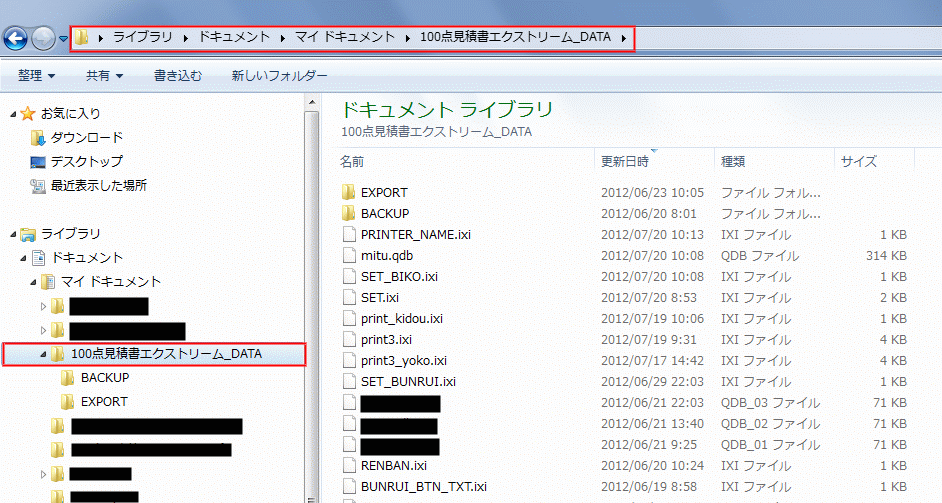The width and height of the screenshot is (942, 503).
Task: Click the navigation pane scroll up arrow
Action: [x=312, y=103]
